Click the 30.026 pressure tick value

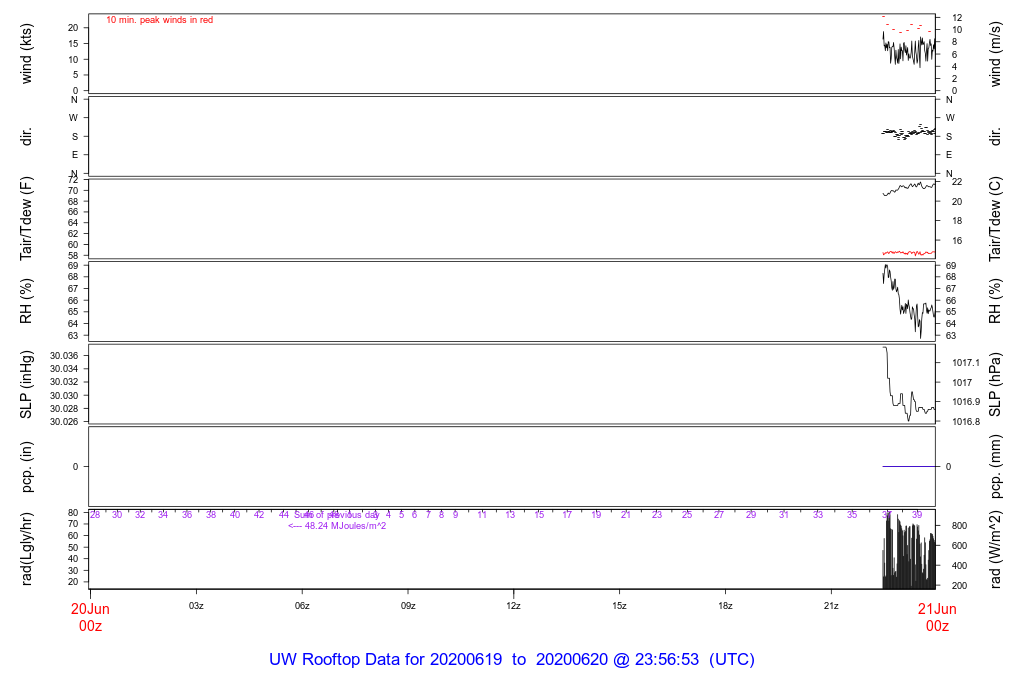click(64, 422)
